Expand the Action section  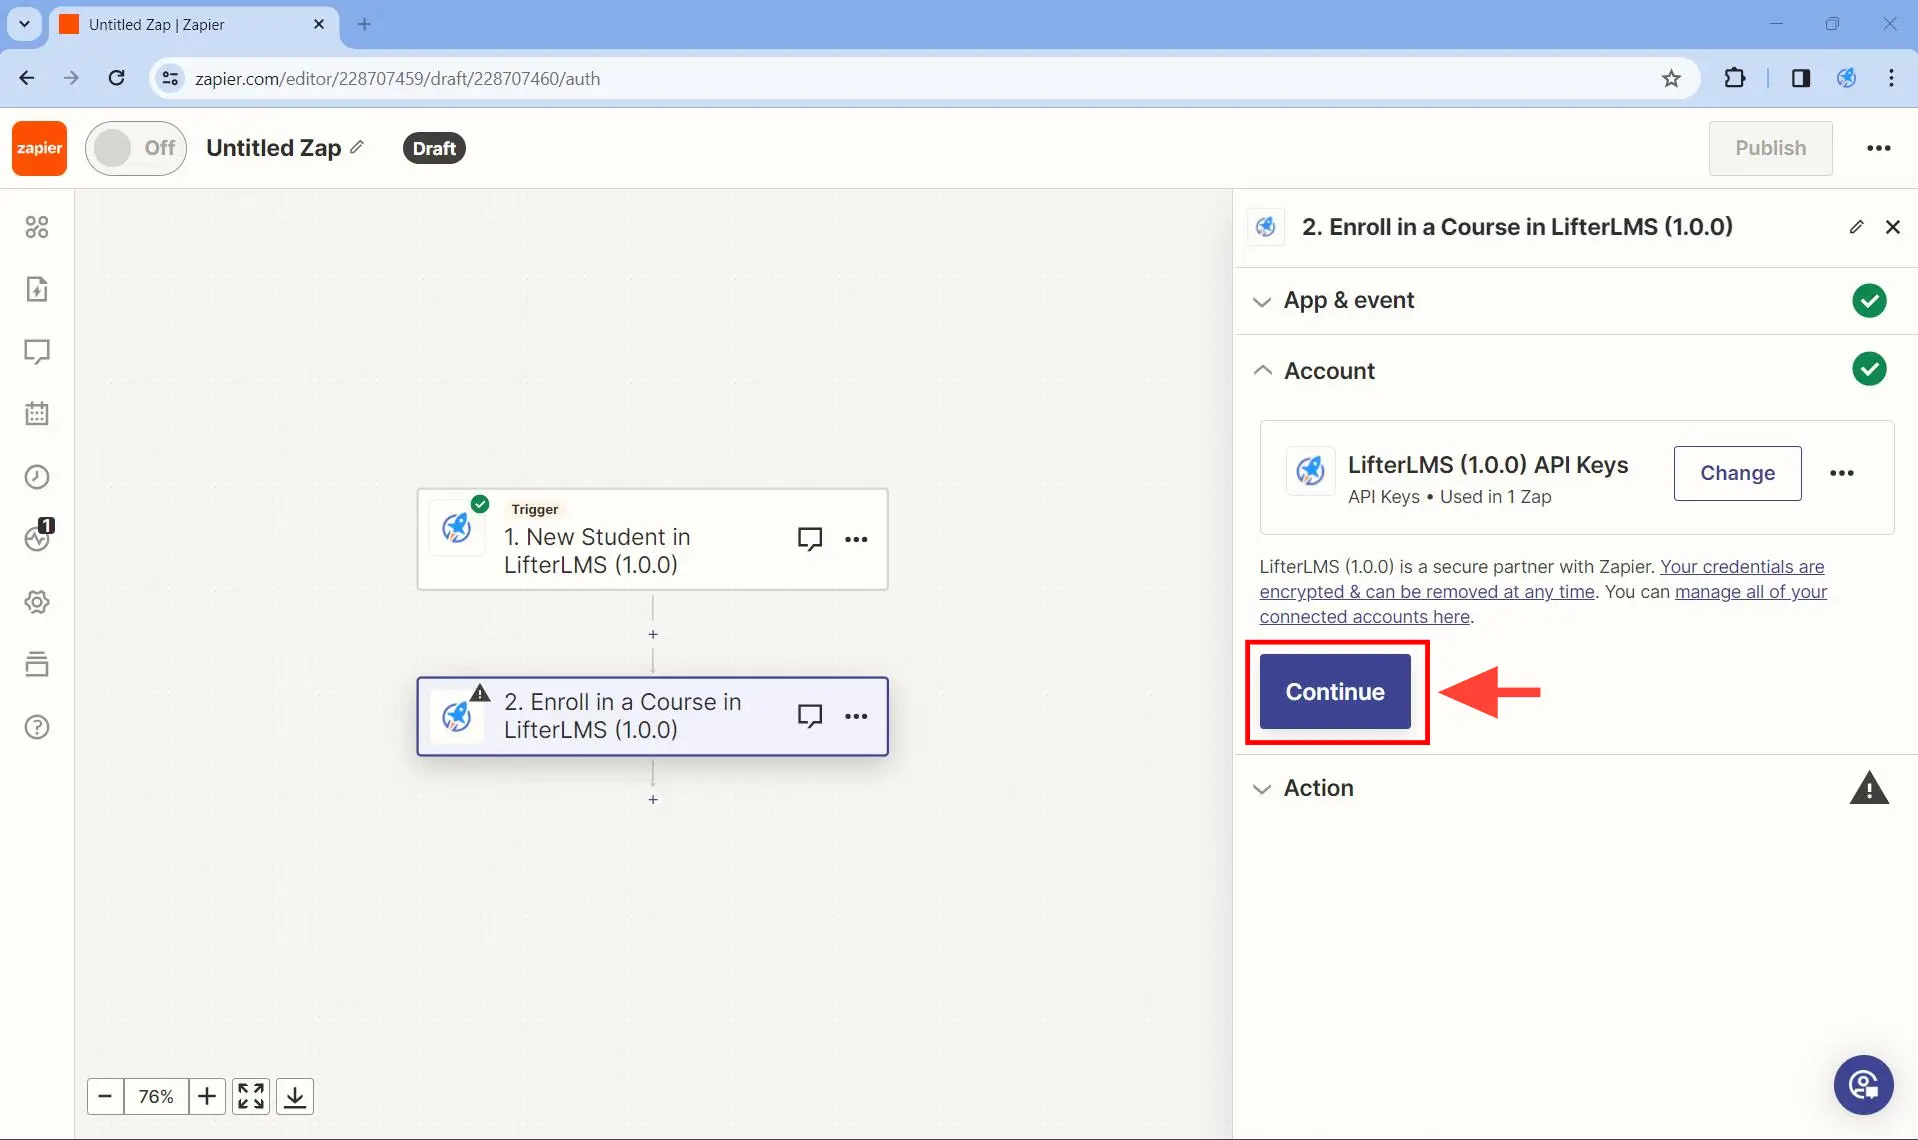point(1262,789)
